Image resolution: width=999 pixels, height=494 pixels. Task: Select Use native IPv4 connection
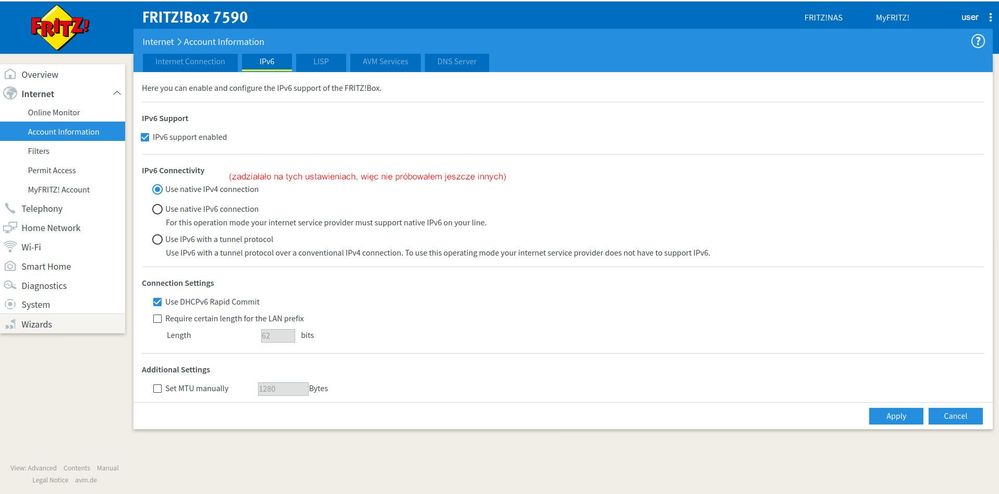pos(157,189)
